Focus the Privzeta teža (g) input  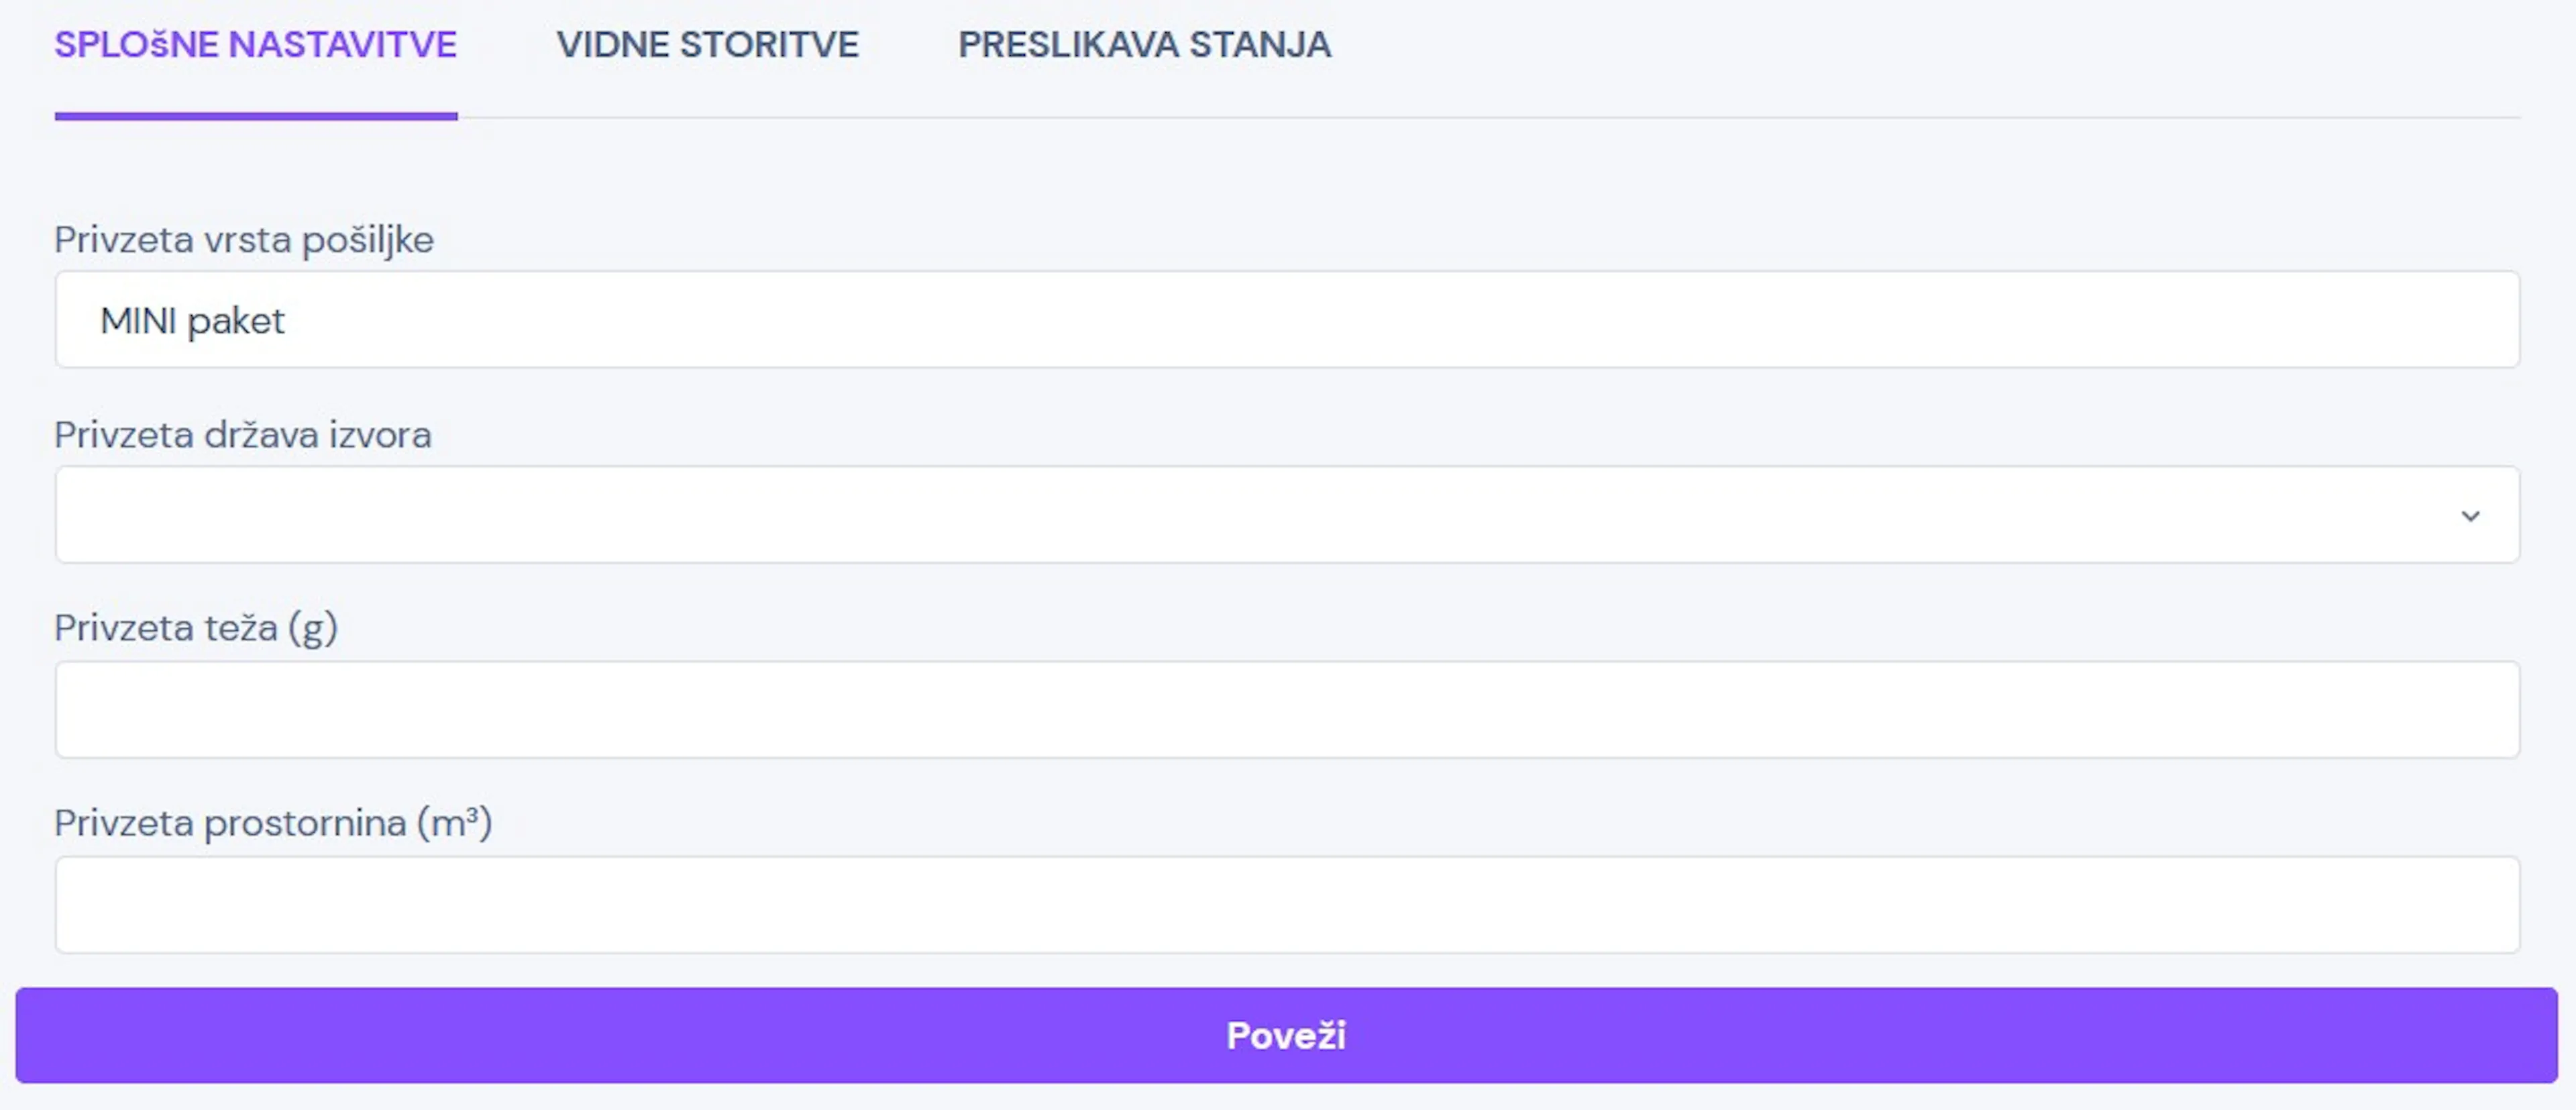[1286, 710]
